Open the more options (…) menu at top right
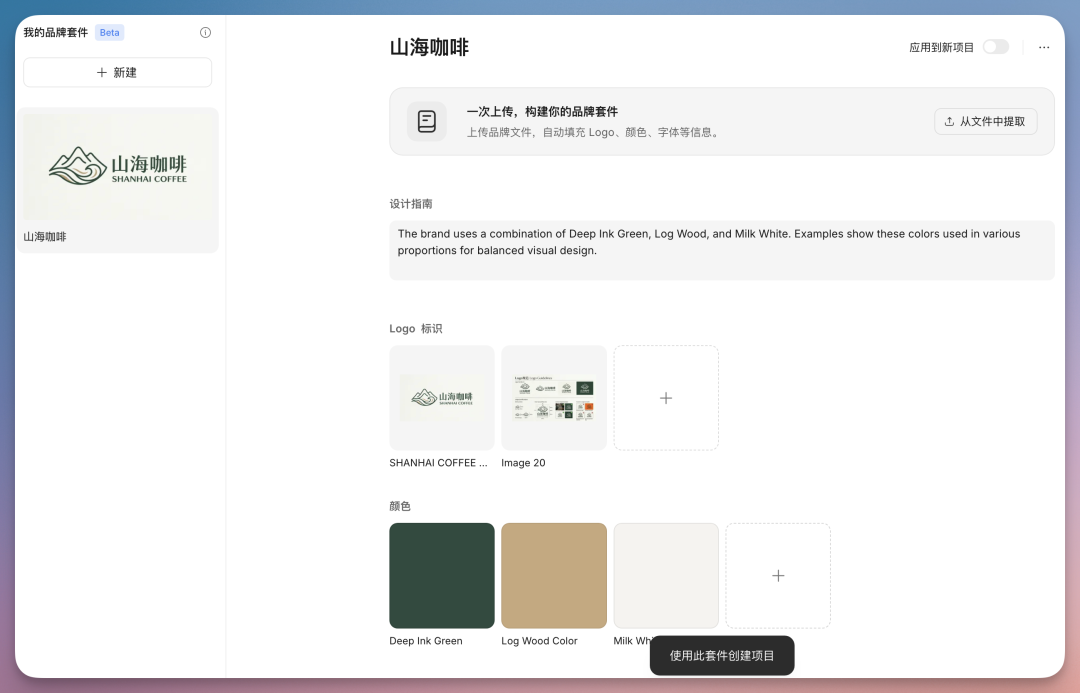The image size is (1080, 693). click(x=1044, y=47)
